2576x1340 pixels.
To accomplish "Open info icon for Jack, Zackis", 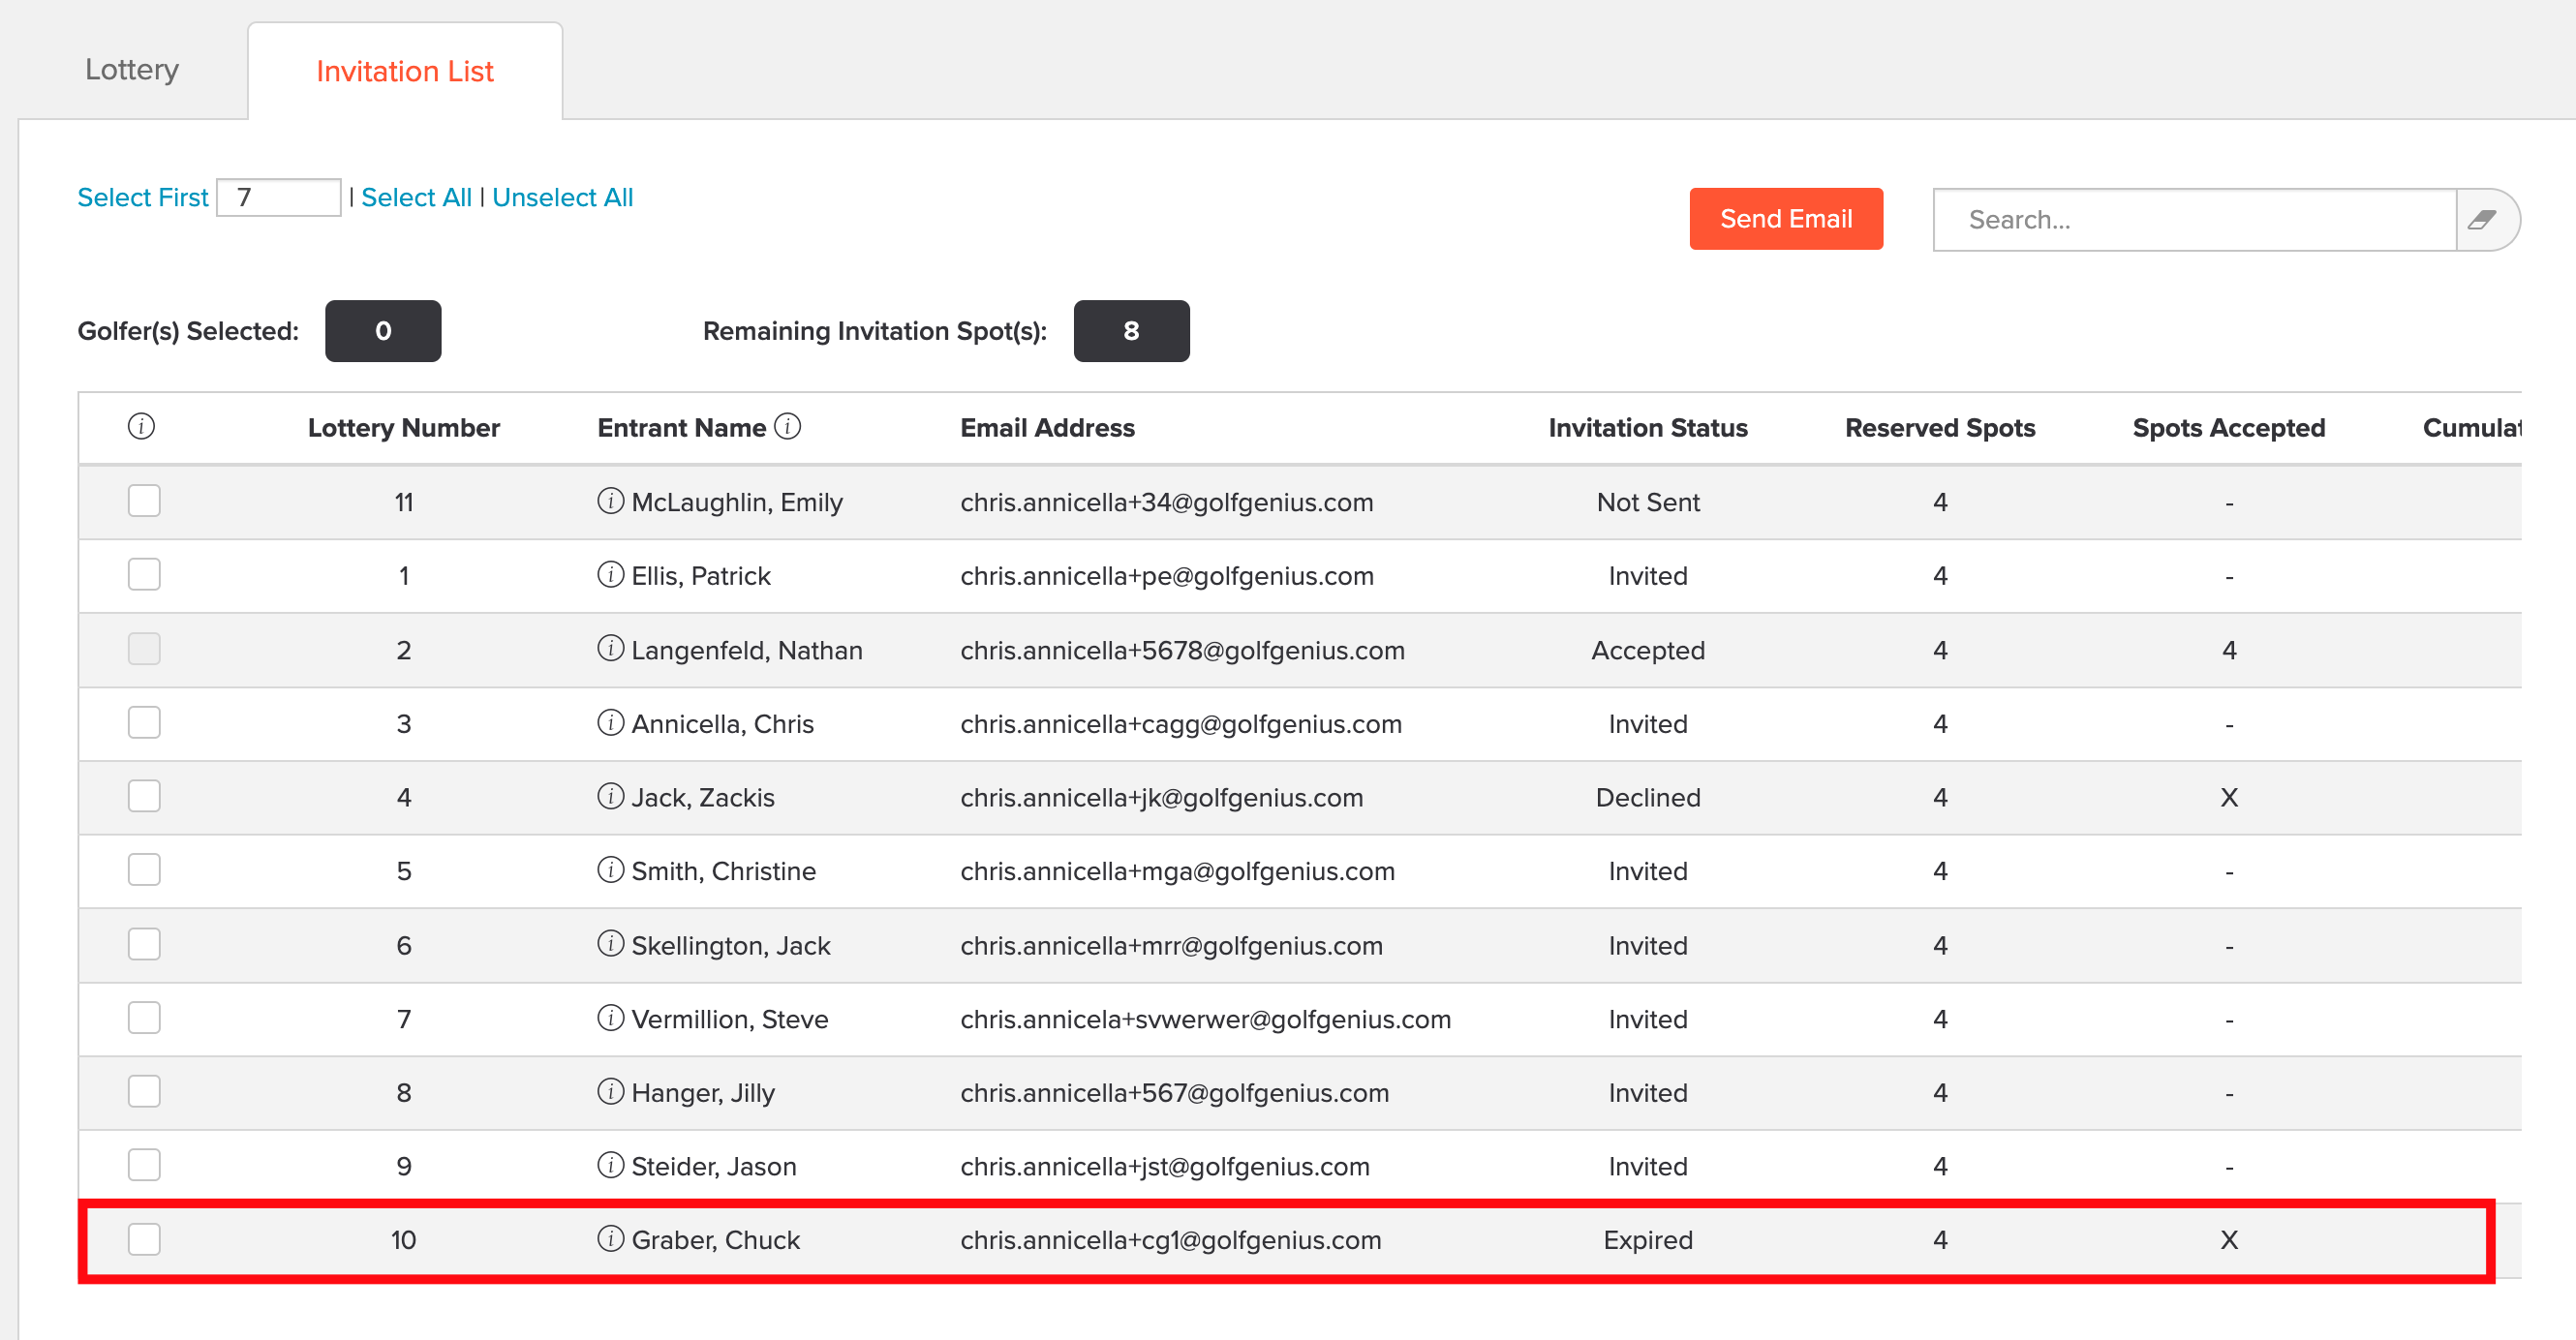I will tap(610, 796).
